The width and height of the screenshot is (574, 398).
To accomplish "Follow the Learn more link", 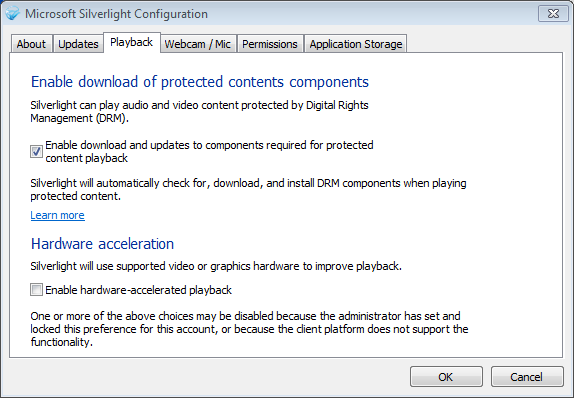I will coord(57,215).
